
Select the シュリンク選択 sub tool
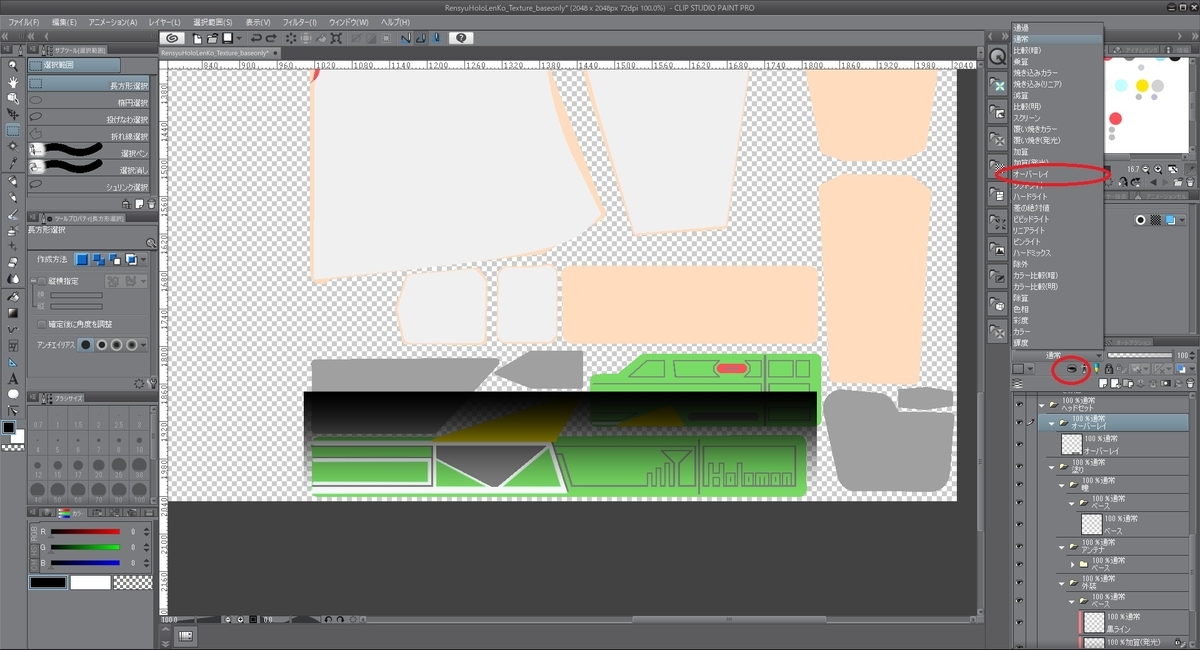point(89,187)
